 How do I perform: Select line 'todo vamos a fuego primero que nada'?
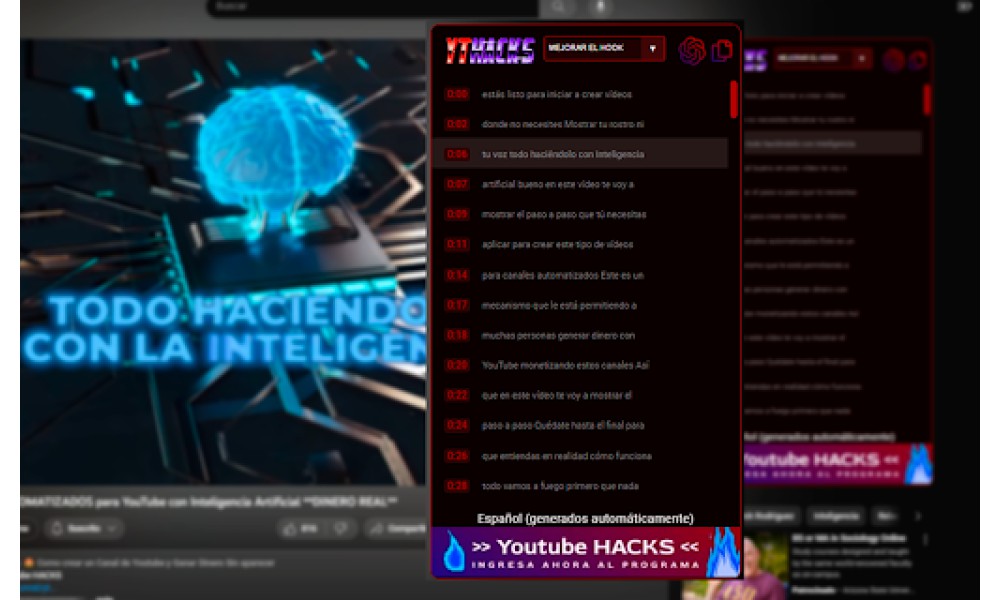(x=560, y=485)
